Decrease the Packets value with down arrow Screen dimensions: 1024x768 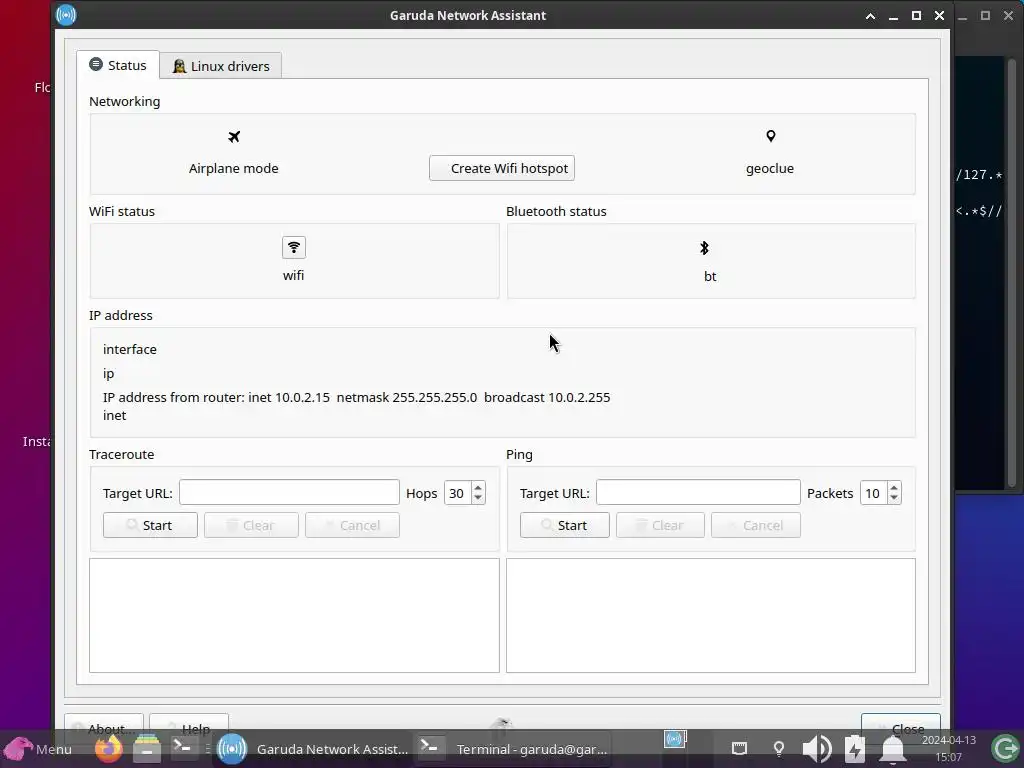point(894,498)
